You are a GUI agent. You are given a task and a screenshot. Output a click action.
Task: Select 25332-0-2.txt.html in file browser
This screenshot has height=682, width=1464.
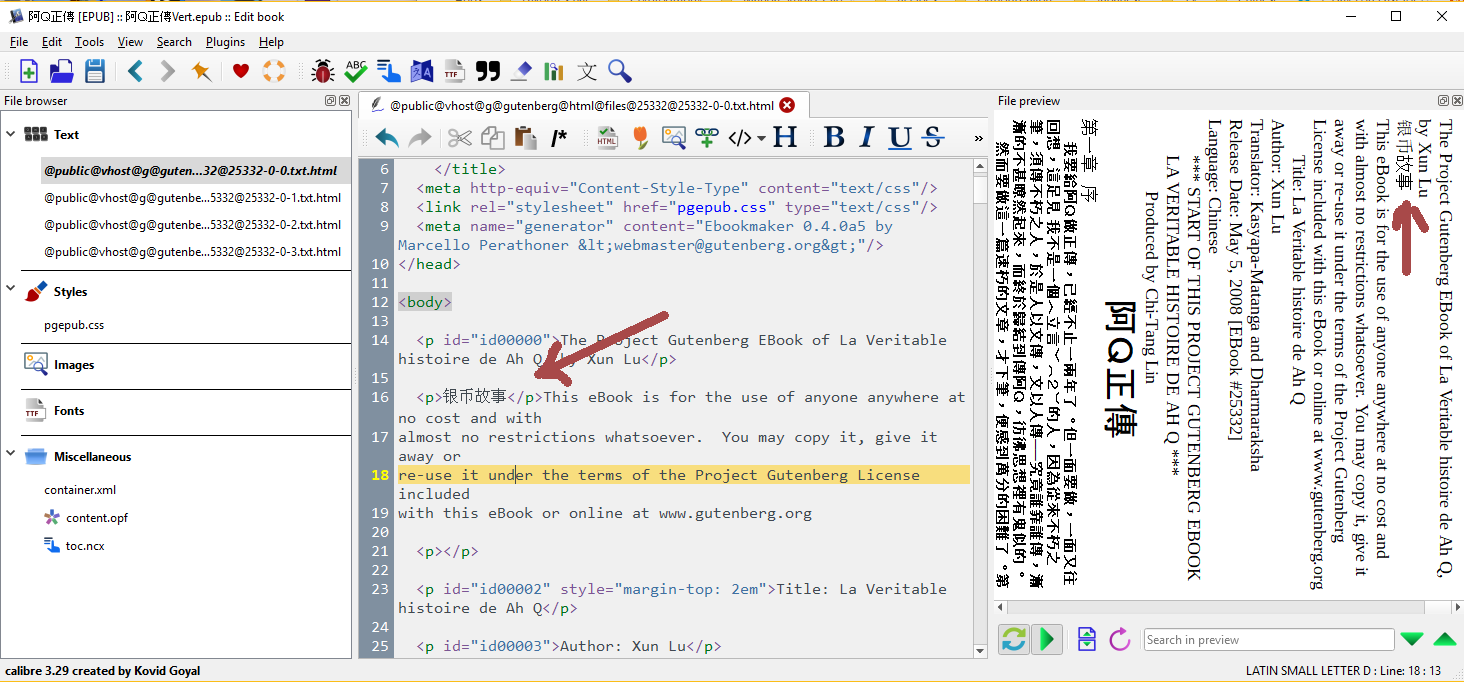pos(192,225)
